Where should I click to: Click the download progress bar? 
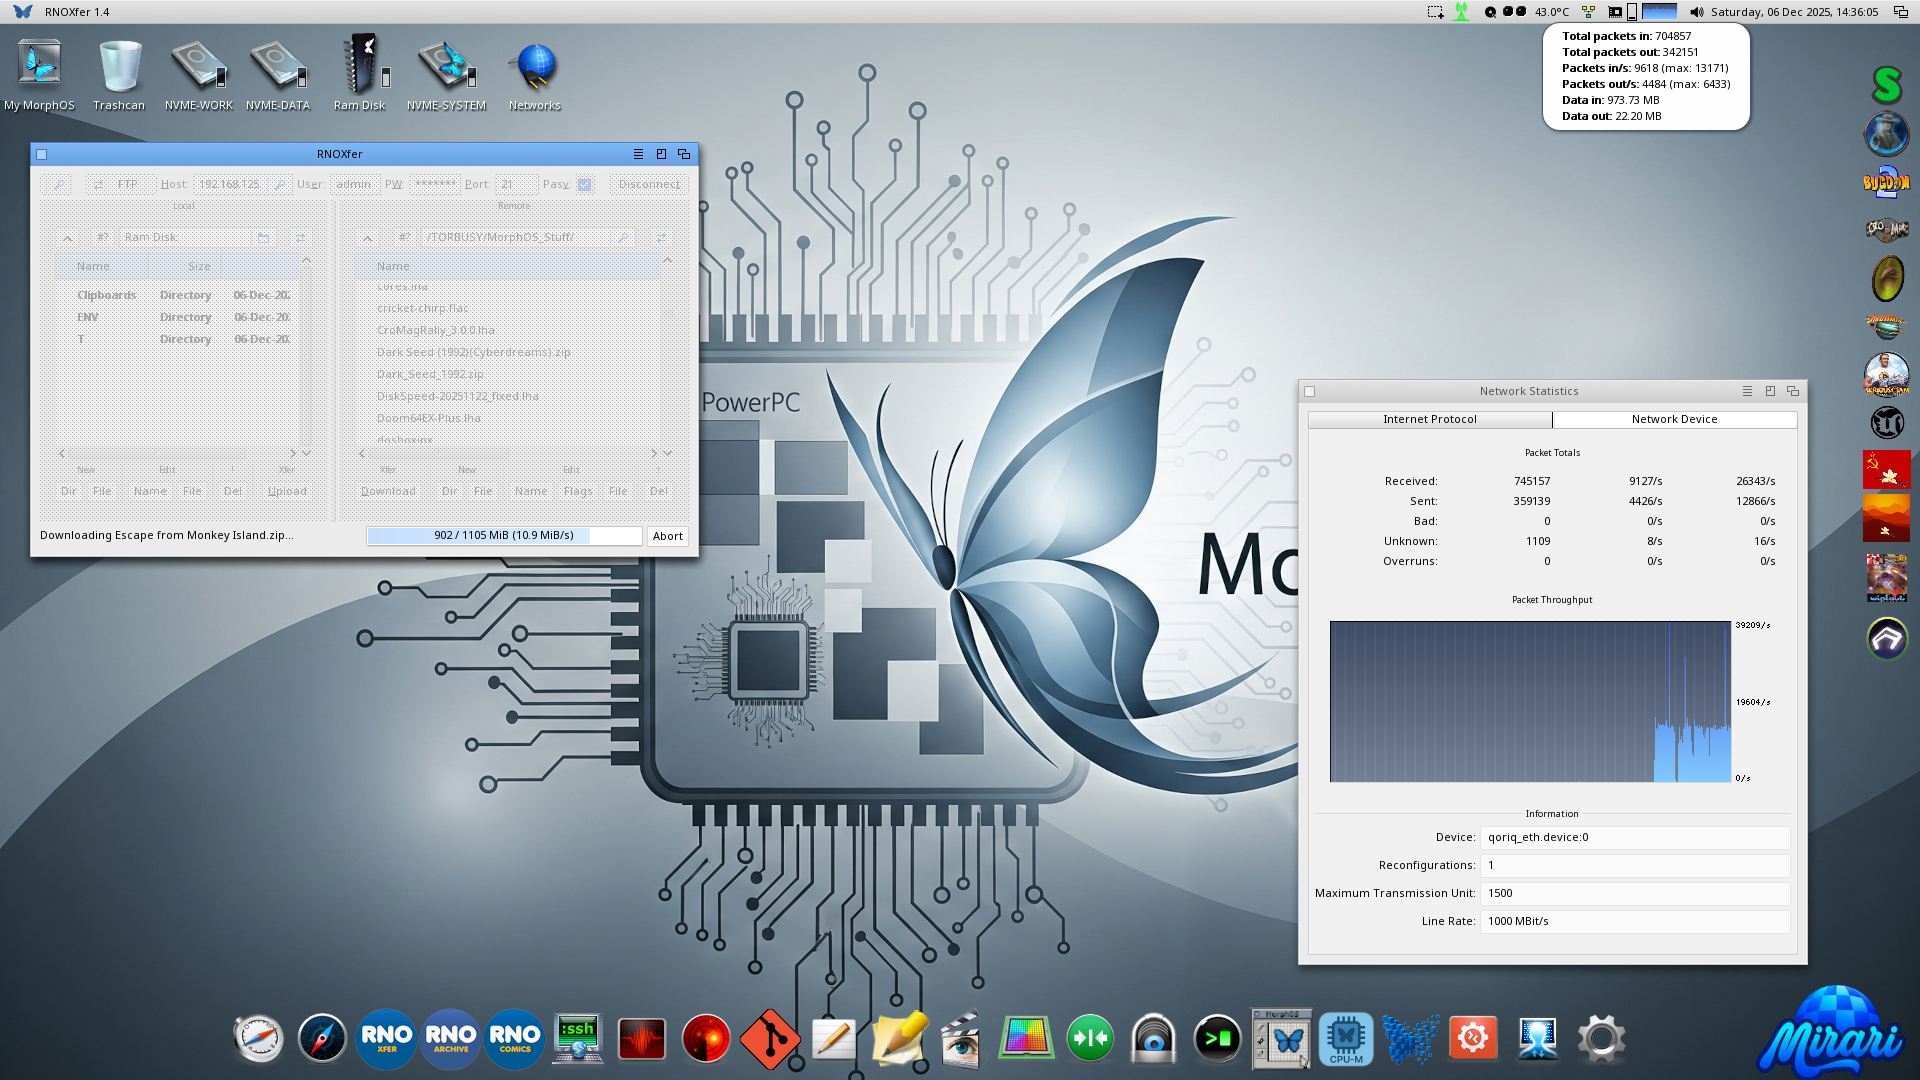[x=504, y=536]
